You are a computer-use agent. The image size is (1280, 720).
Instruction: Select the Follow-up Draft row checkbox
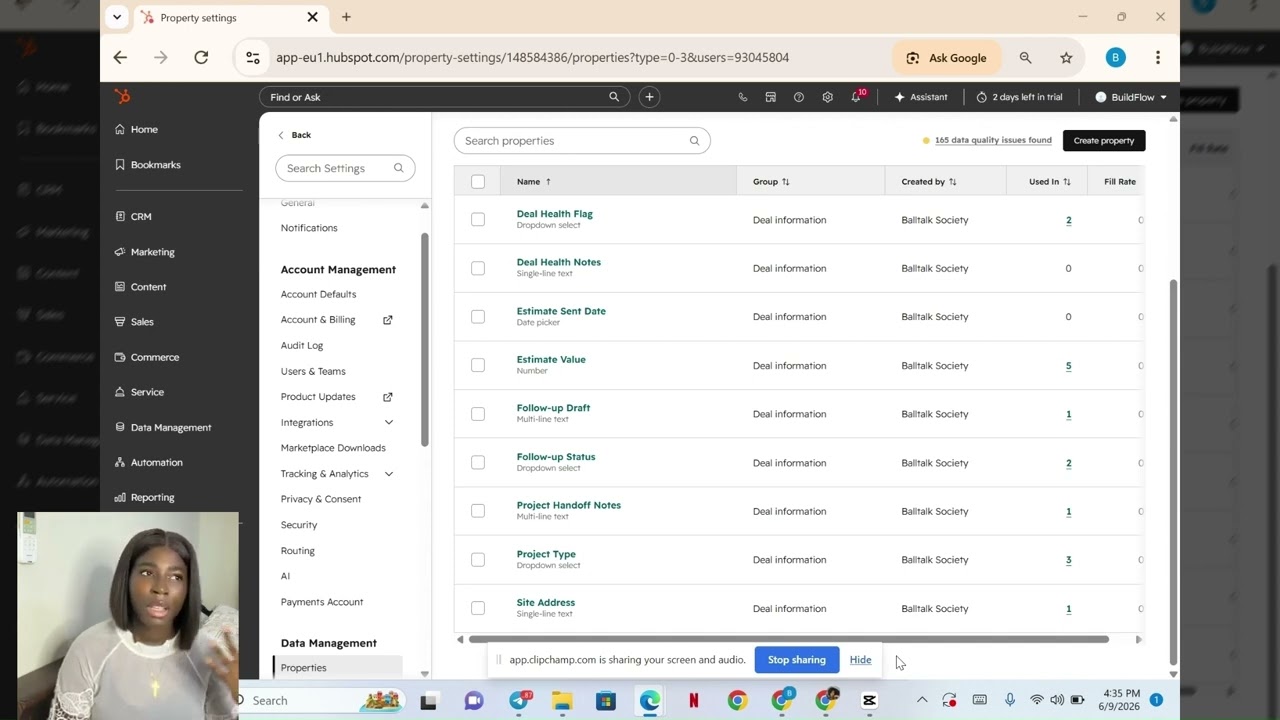[478, 414]
